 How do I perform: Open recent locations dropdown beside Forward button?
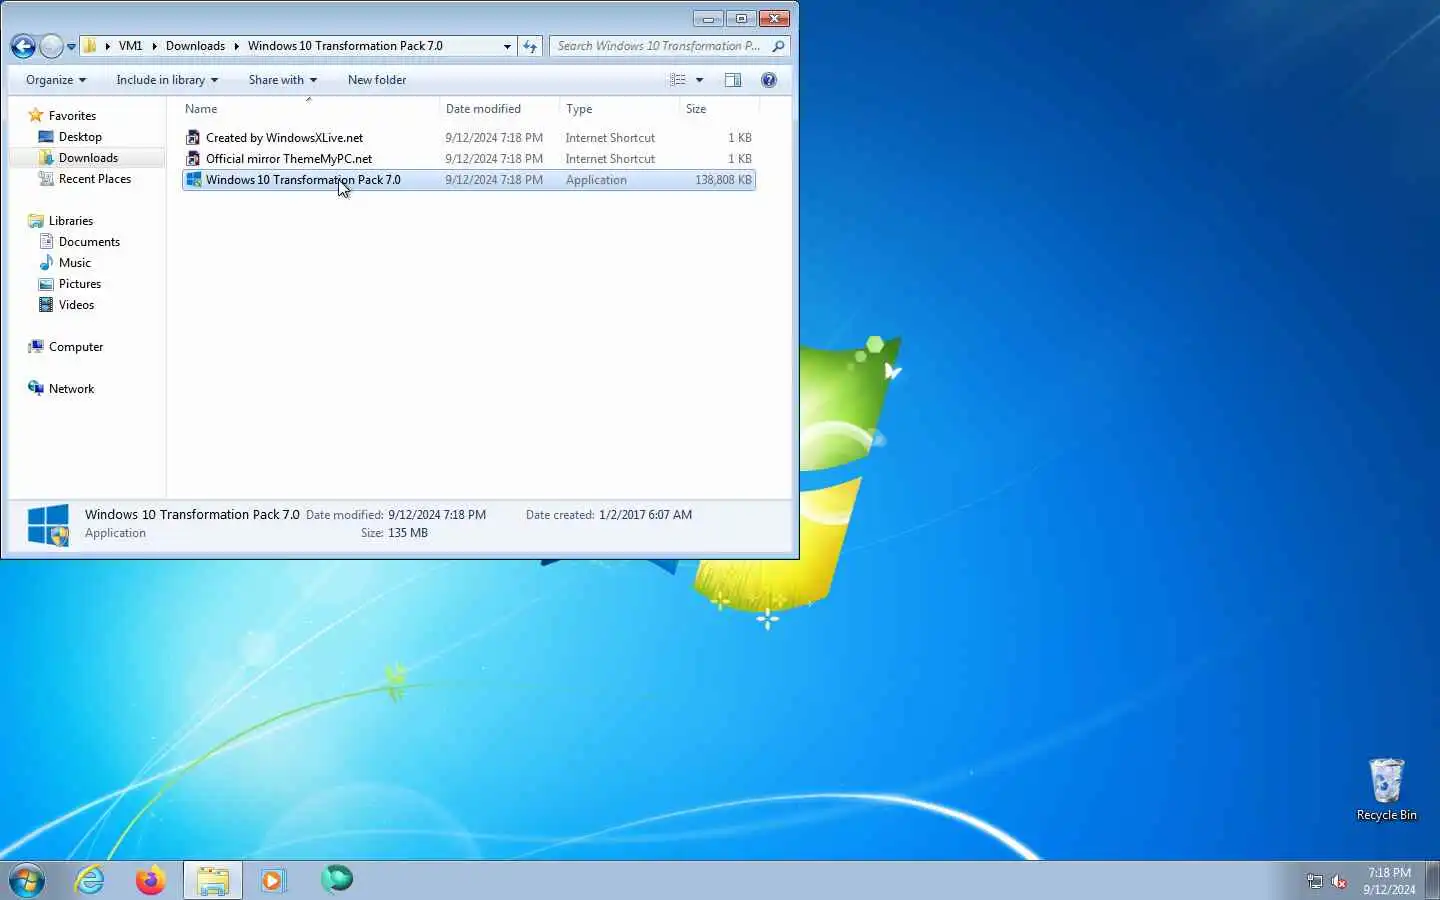(x=71, y=47)
